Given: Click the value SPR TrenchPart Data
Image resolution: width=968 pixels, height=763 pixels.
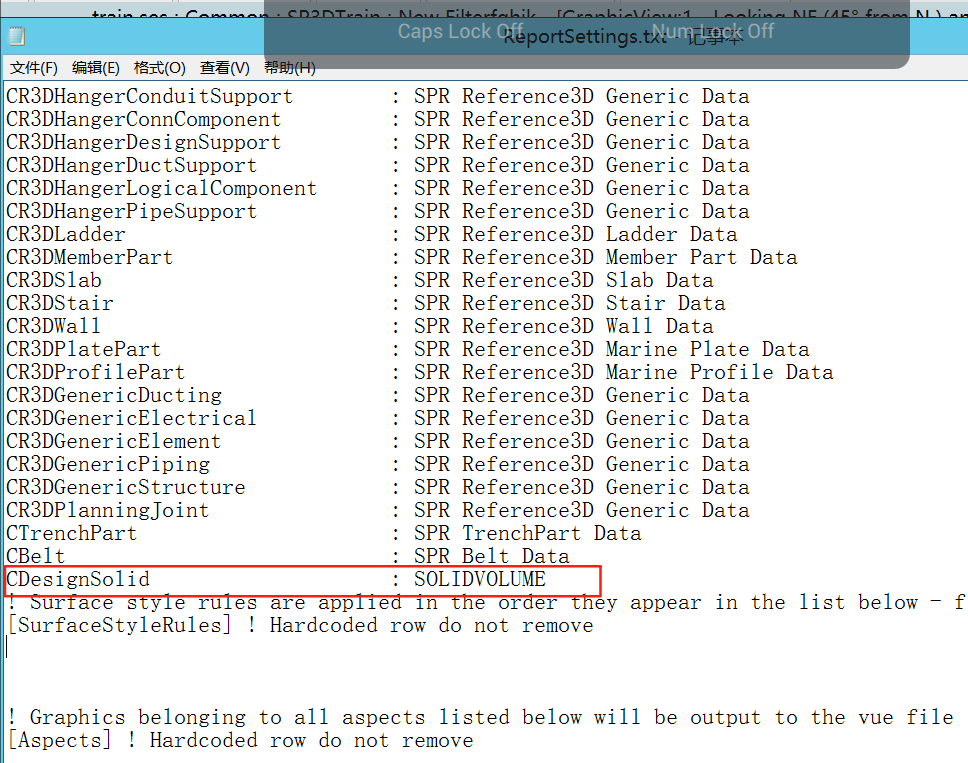Looking at the screenshot, I should point(527,533).
